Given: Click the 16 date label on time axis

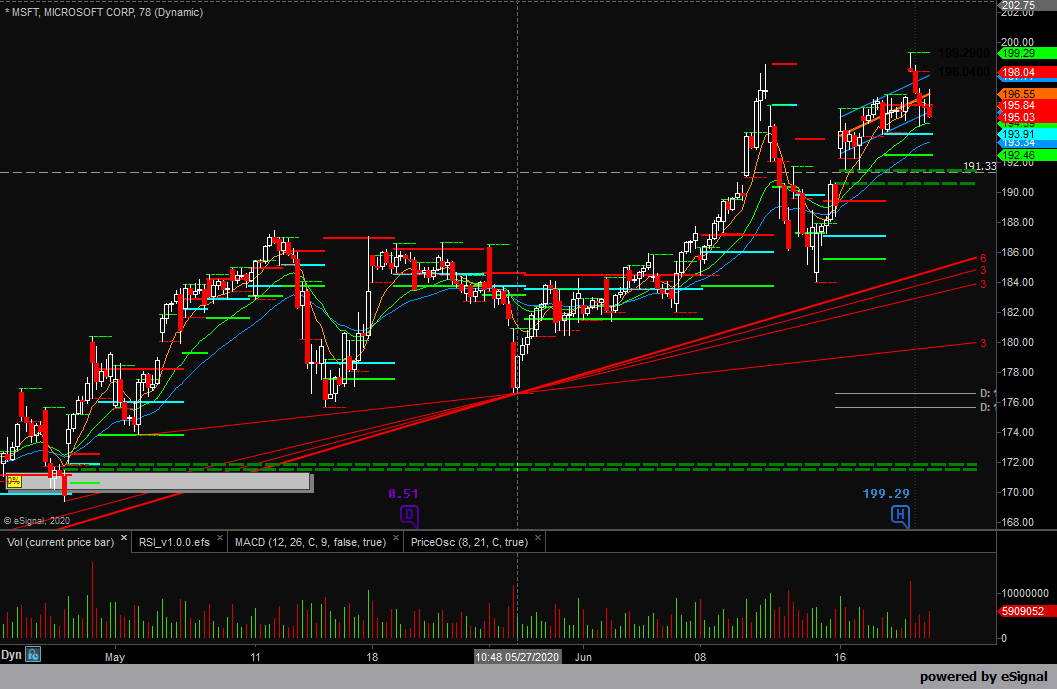Looking at the screenshot, I should coord(839,657).
